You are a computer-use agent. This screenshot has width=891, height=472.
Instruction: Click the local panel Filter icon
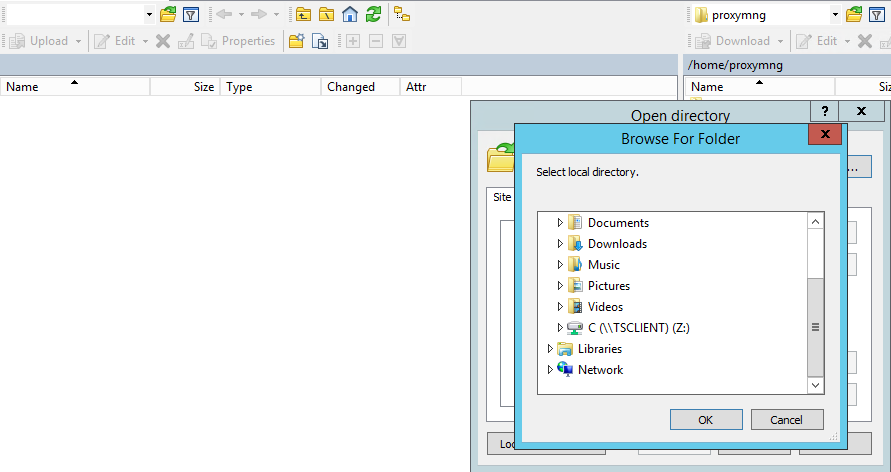(x=190, y=14)
